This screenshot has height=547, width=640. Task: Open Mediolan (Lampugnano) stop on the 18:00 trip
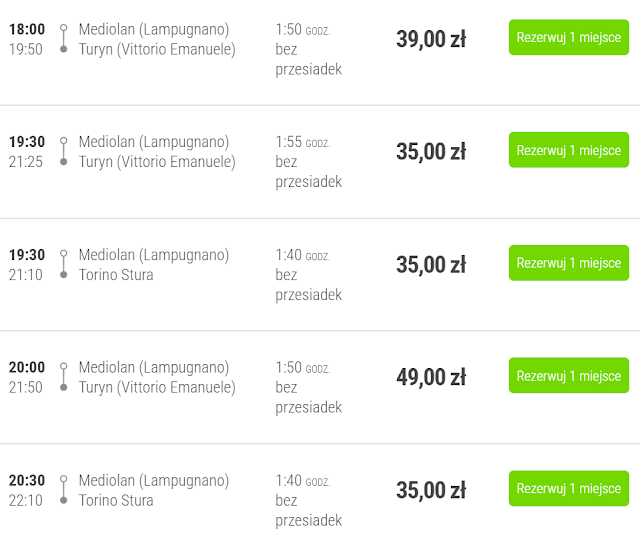tap(154, 29)
